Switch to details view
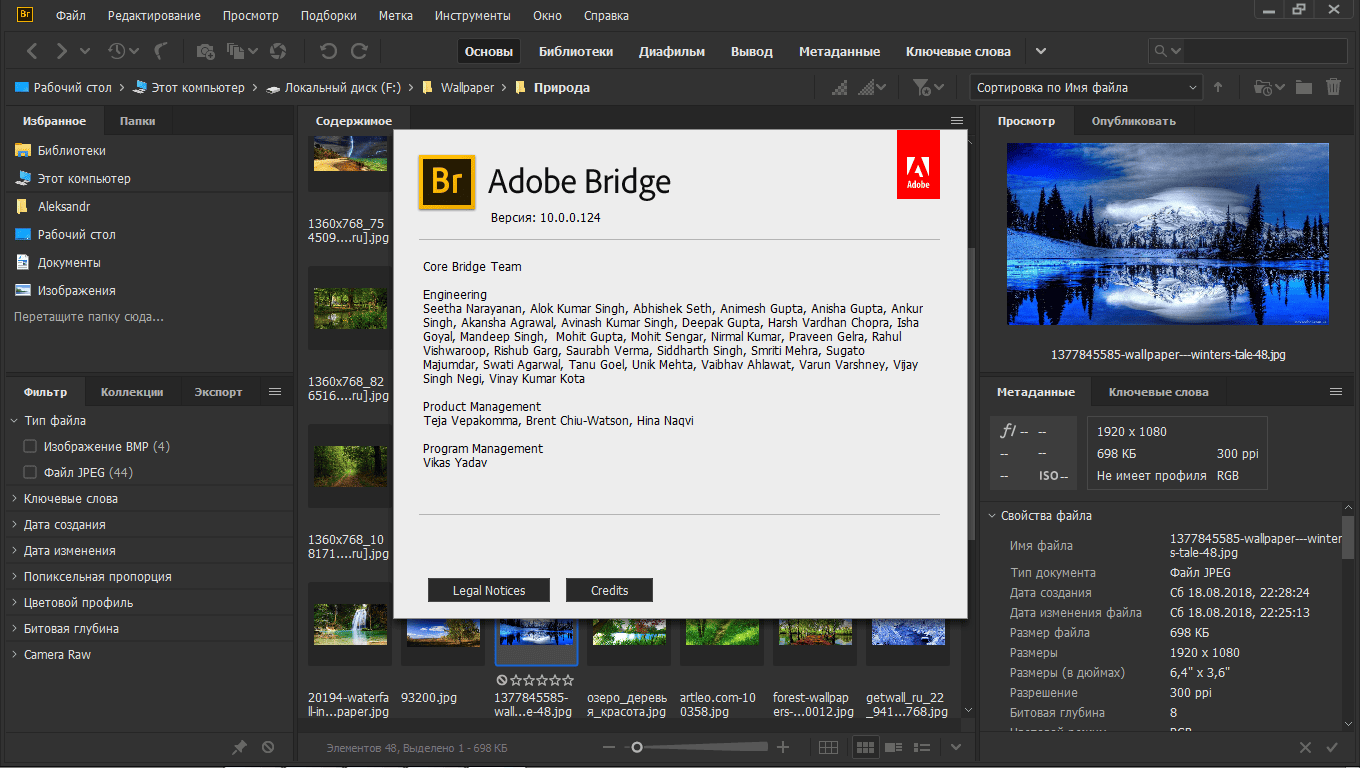Viewport: 1360px width, 768px height. 894,747
